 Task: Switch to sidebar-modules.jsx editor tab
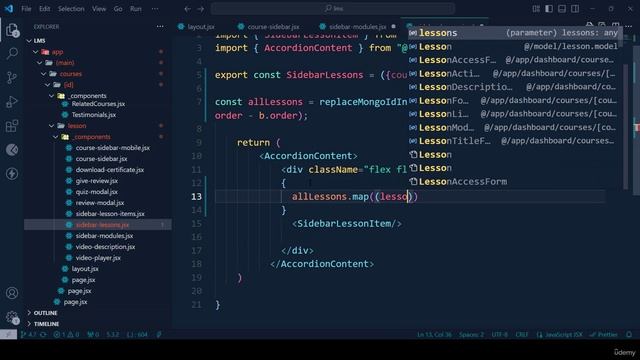click(358, 27)
